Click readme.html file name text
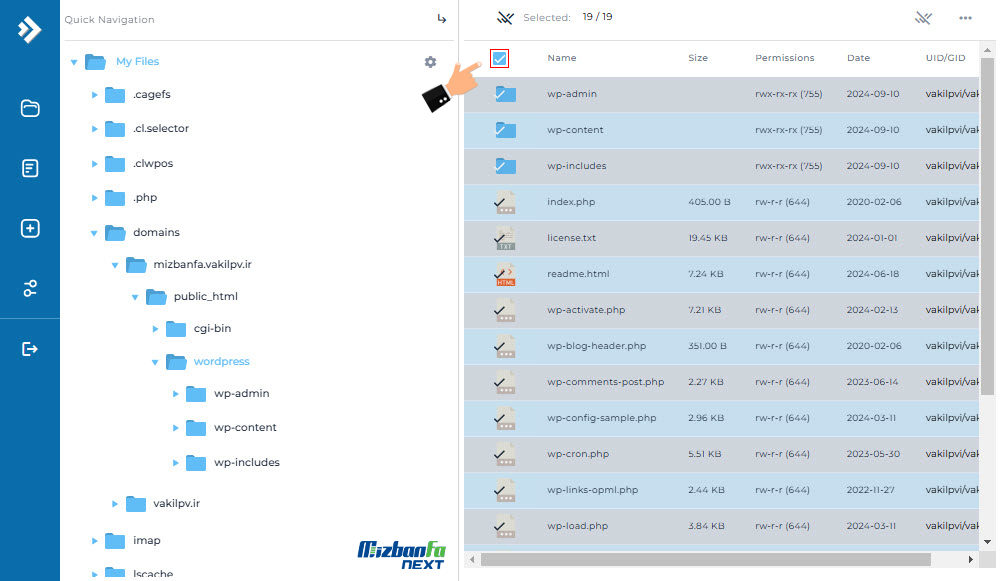 click(x=578, y=274)
